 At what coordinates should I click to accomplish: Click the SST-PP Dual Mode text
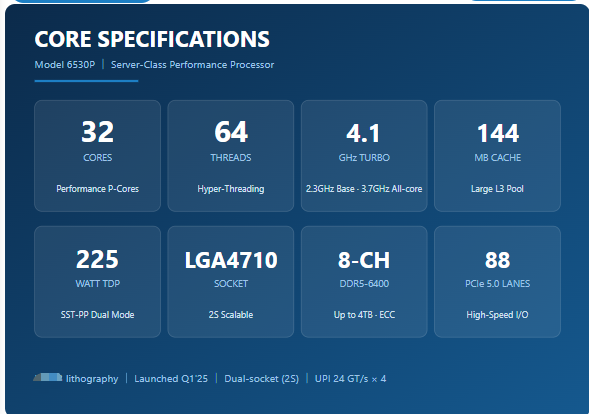pyautogui.click(x=97, y=314)
